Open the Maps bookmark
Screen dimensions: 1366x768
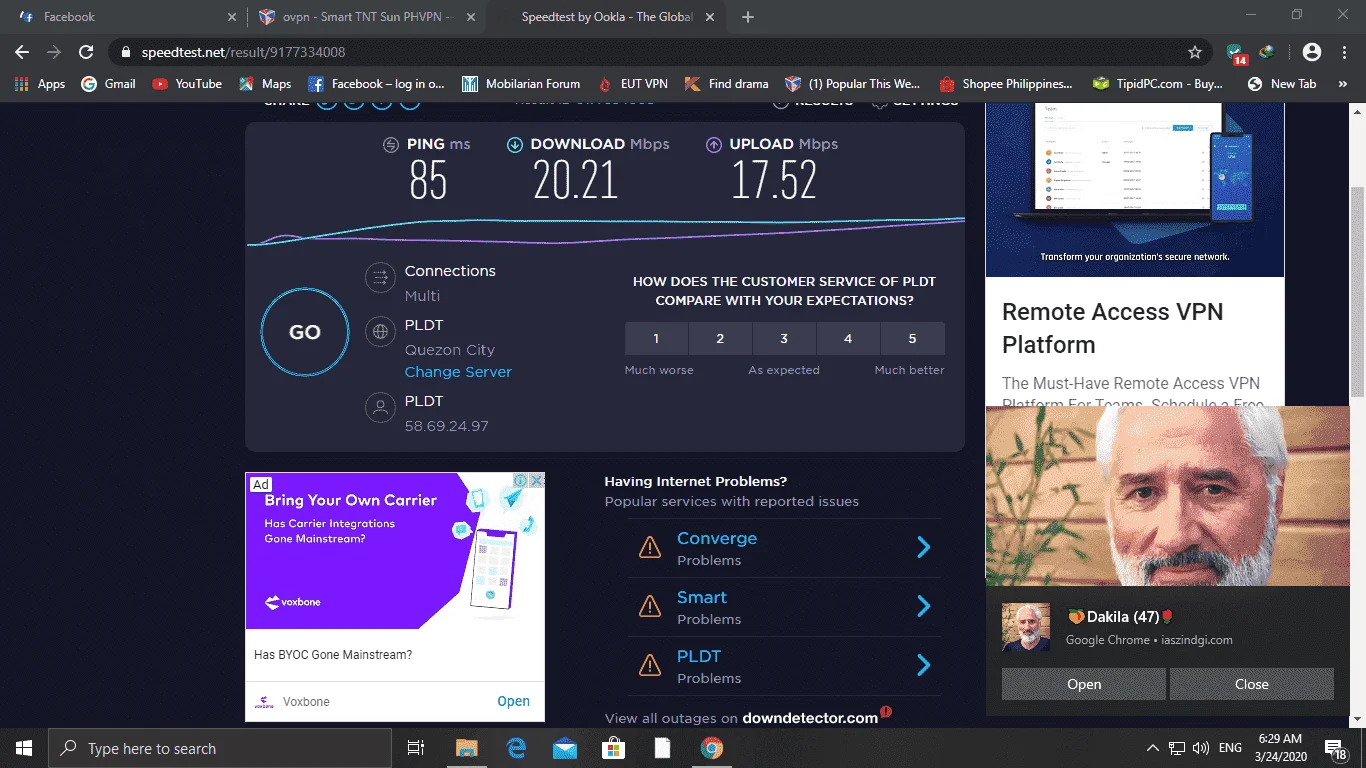point(265,84)
